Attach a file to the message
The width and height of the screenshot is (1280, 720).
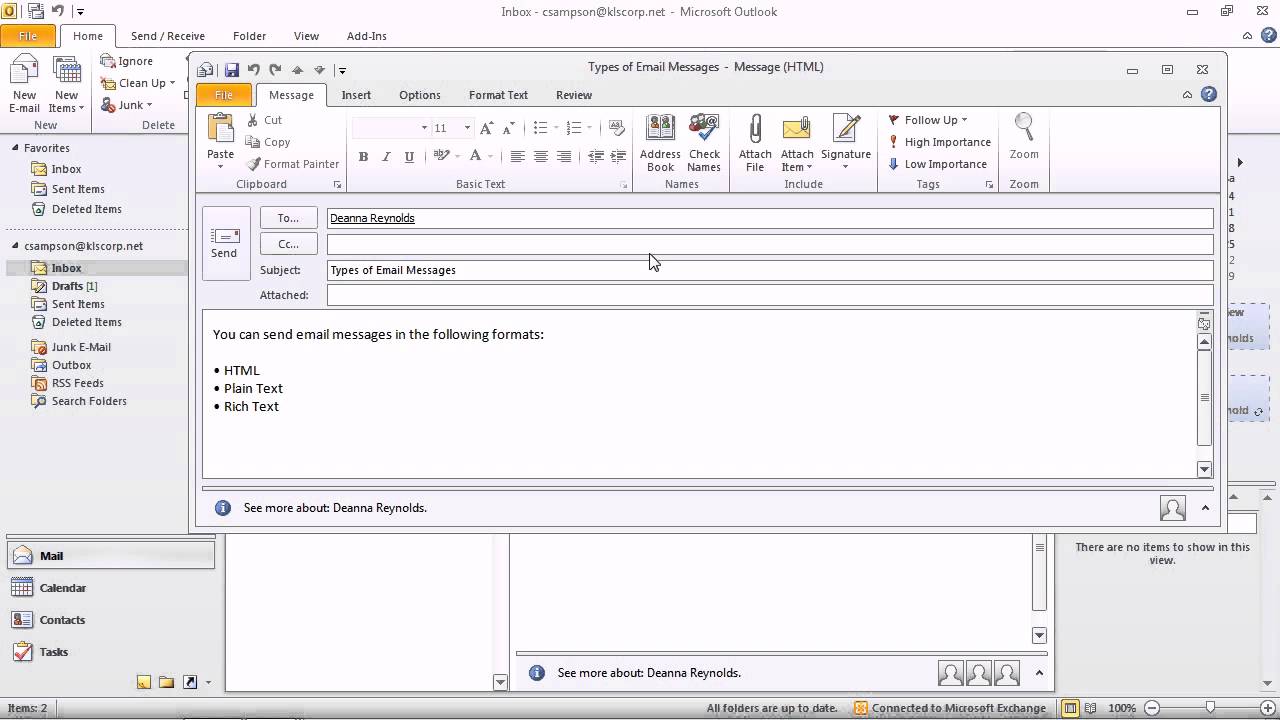[x=755, y=143]
